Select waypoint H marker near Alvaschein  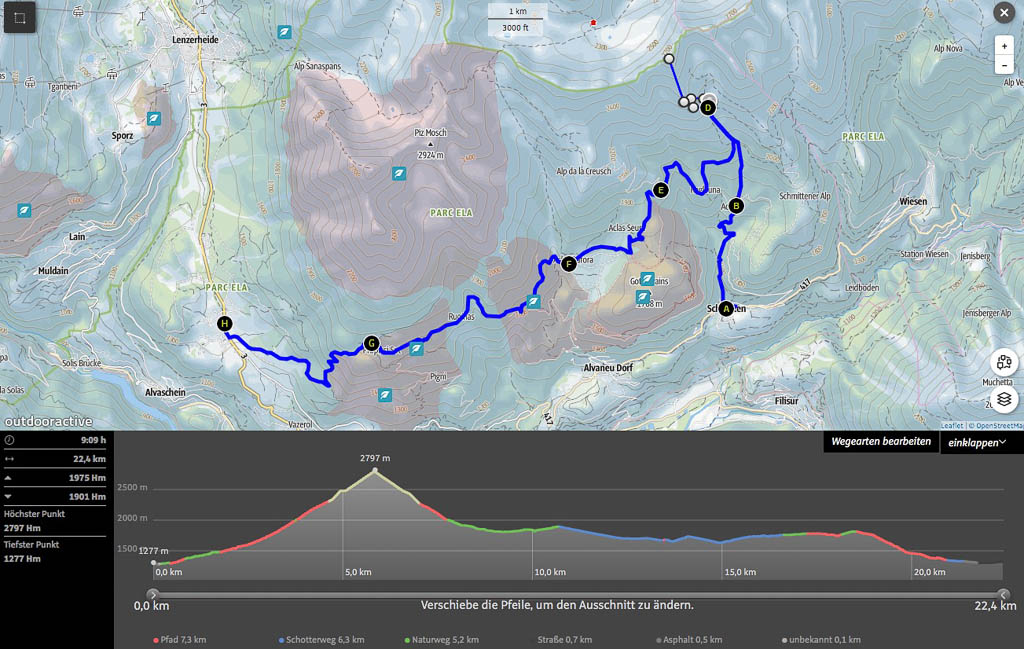point(225,323)
